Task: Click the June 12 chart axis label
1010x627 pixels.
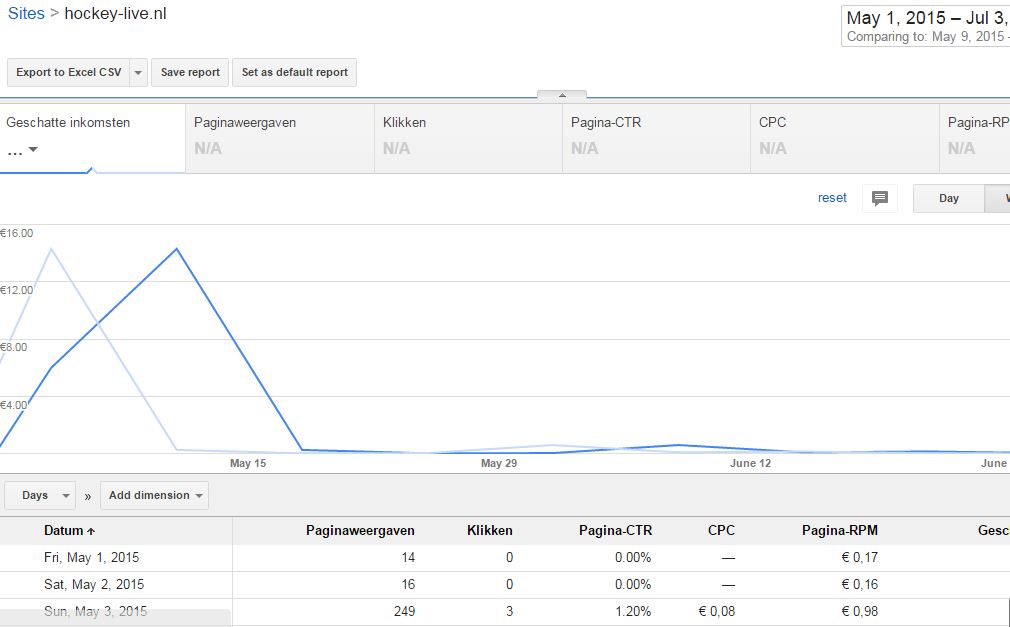Action: [x=750, y=463]
